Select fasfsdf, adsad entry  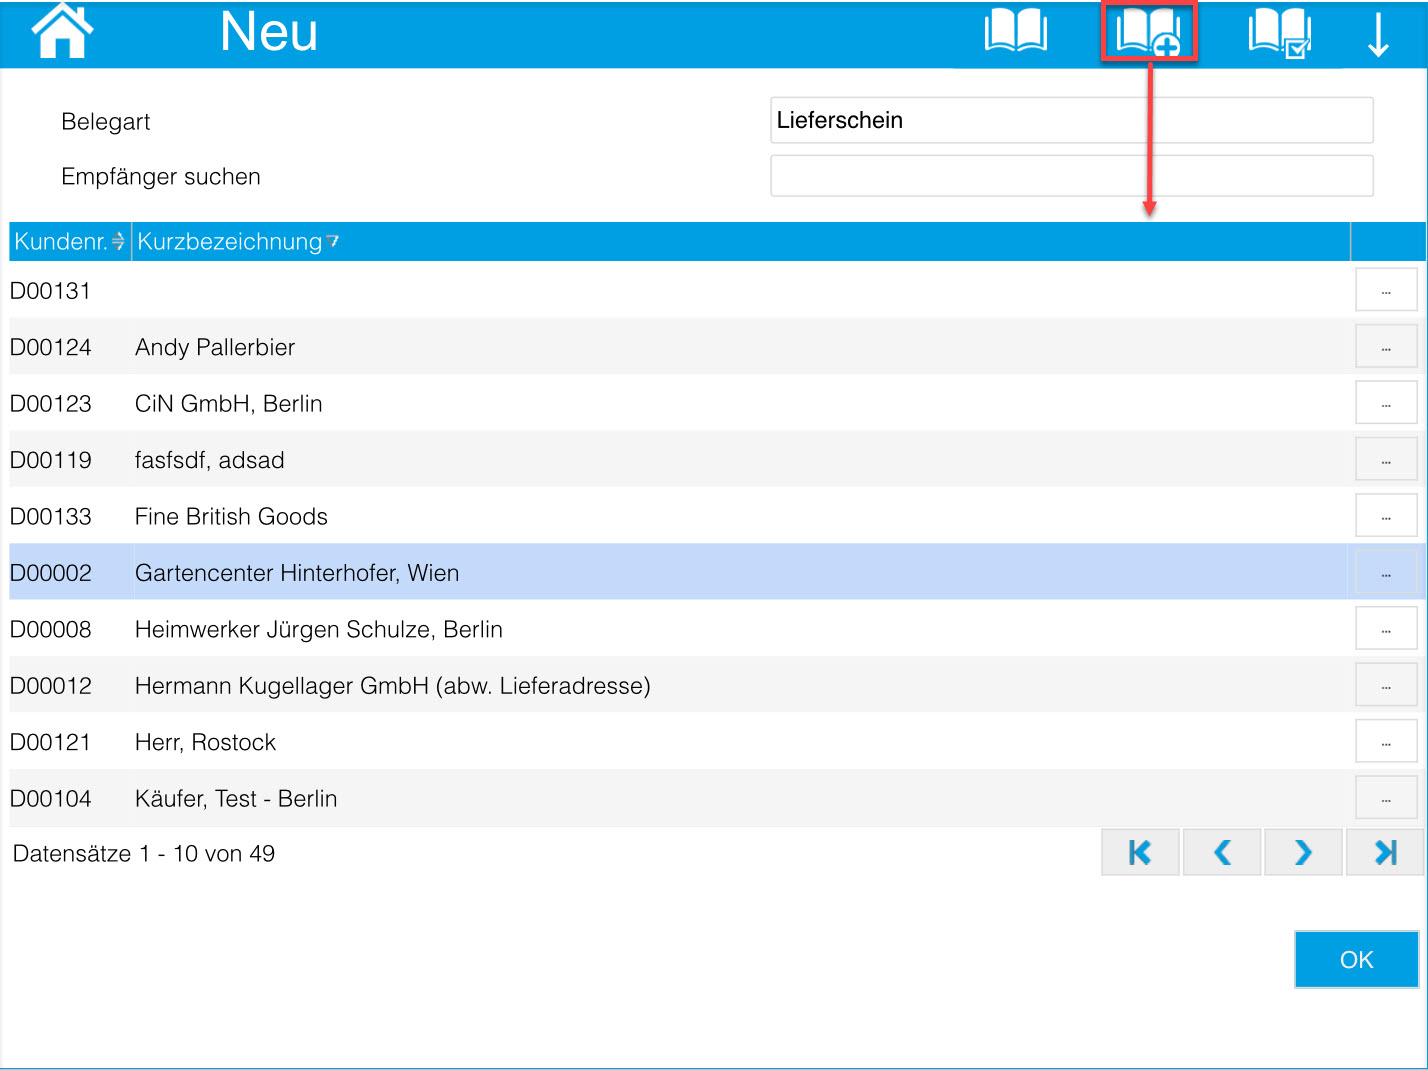[210, 460]
